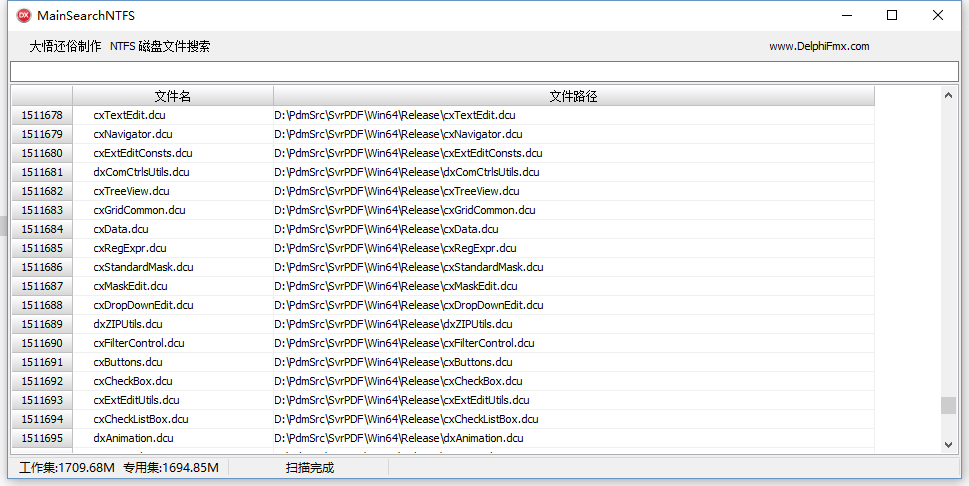
Task: Select the cxCheckBox.dcu file name
Action: click(x=133, y=381)
